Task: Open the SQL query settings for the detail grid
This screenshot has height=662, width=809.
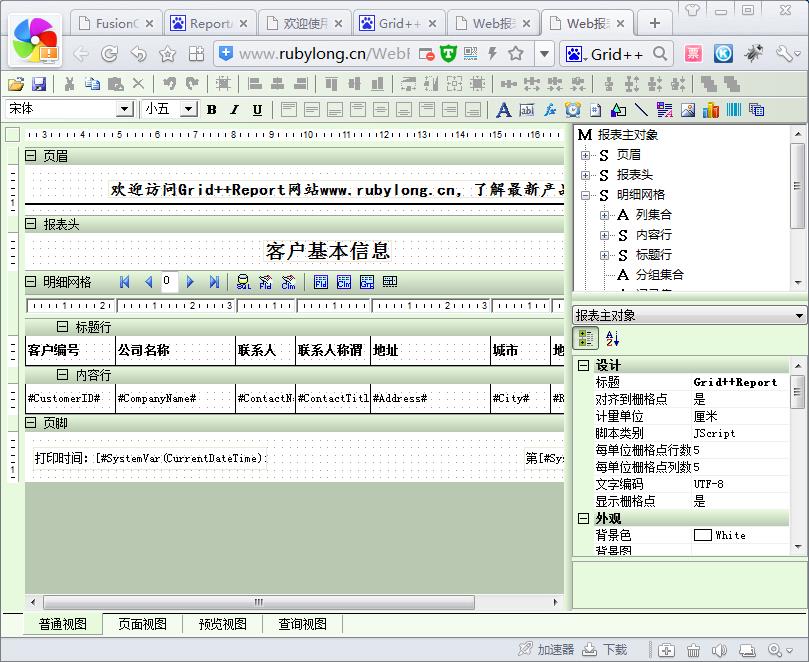Action: [243, 282]
